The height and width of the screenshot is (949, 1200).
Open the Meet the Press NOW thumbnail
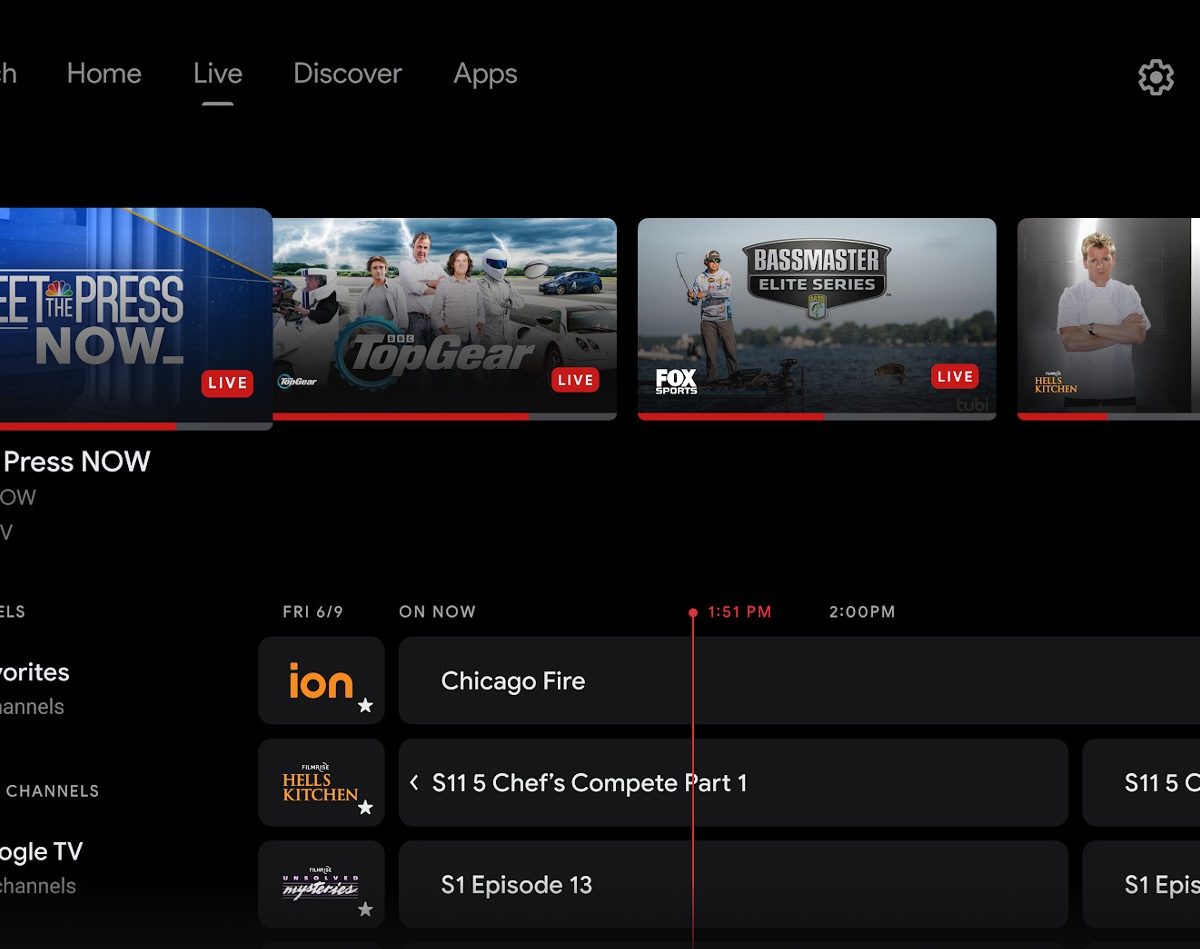coord(130,315)
